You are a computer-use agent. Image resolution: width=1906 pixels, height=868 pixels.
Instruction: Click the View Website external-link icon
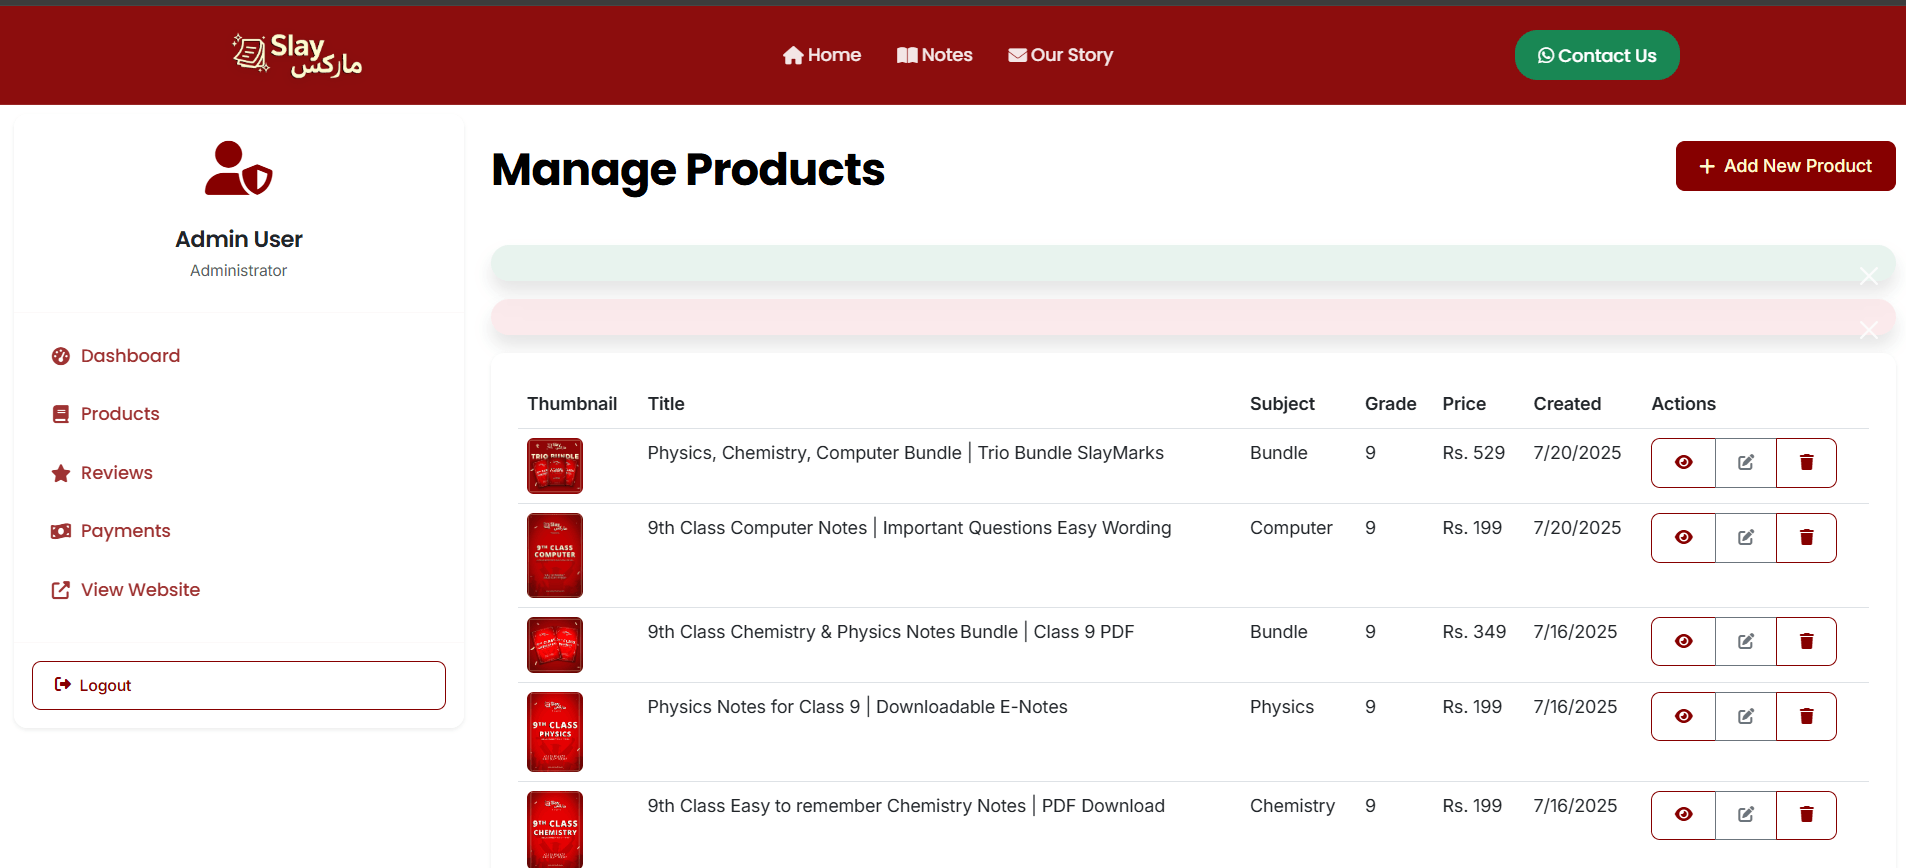(x=61, y=590)
